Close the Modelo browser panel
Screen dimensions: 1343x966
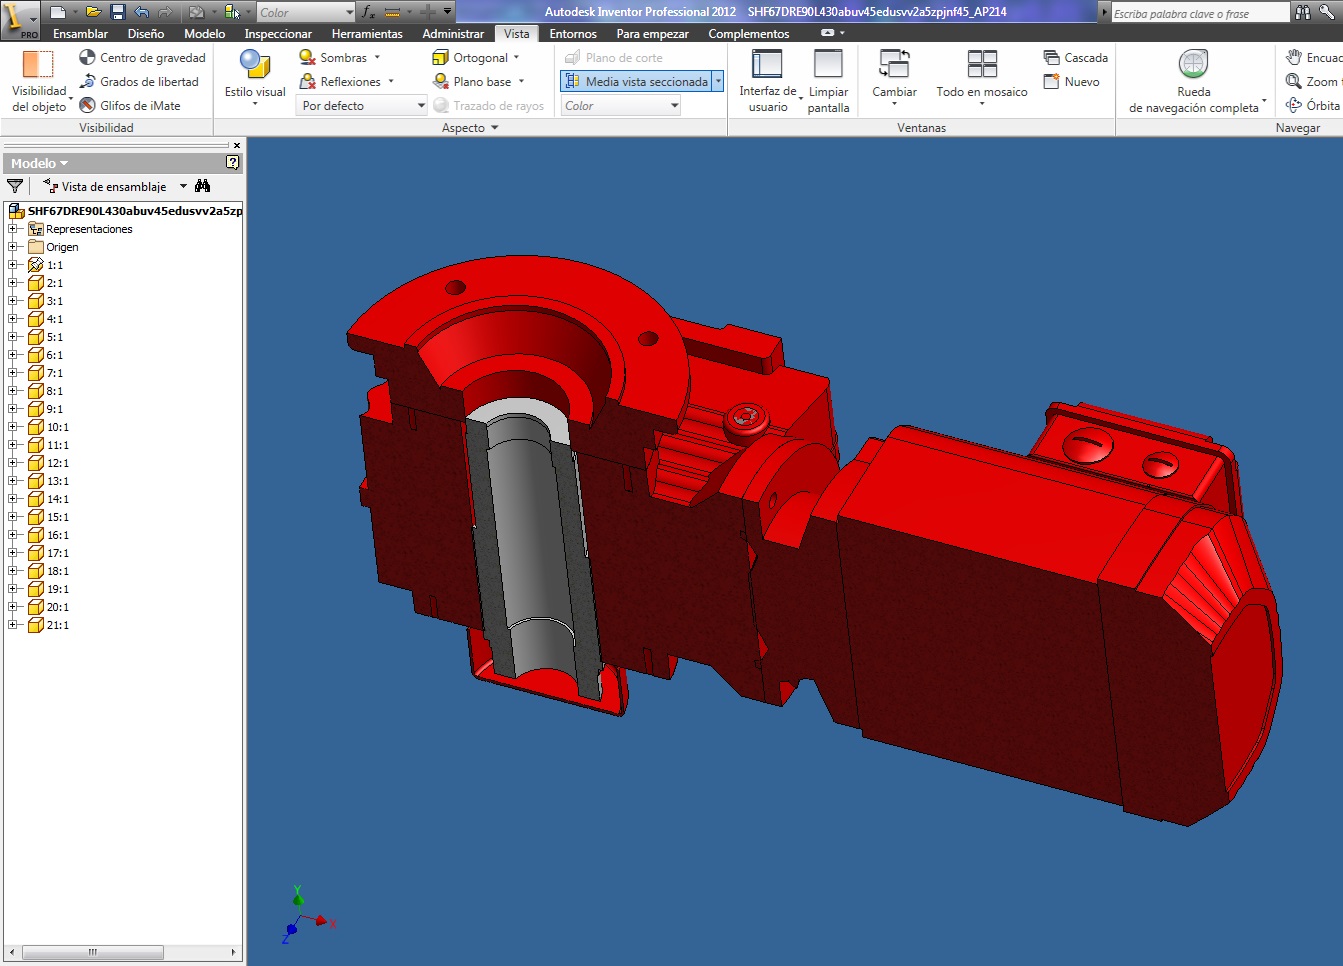pyautogui.click(x=237, y=145)
